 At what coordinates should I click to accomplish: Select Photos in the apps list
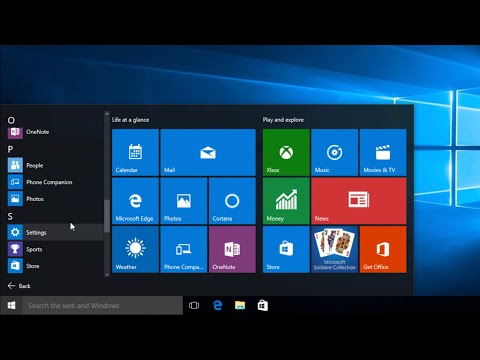53,199
